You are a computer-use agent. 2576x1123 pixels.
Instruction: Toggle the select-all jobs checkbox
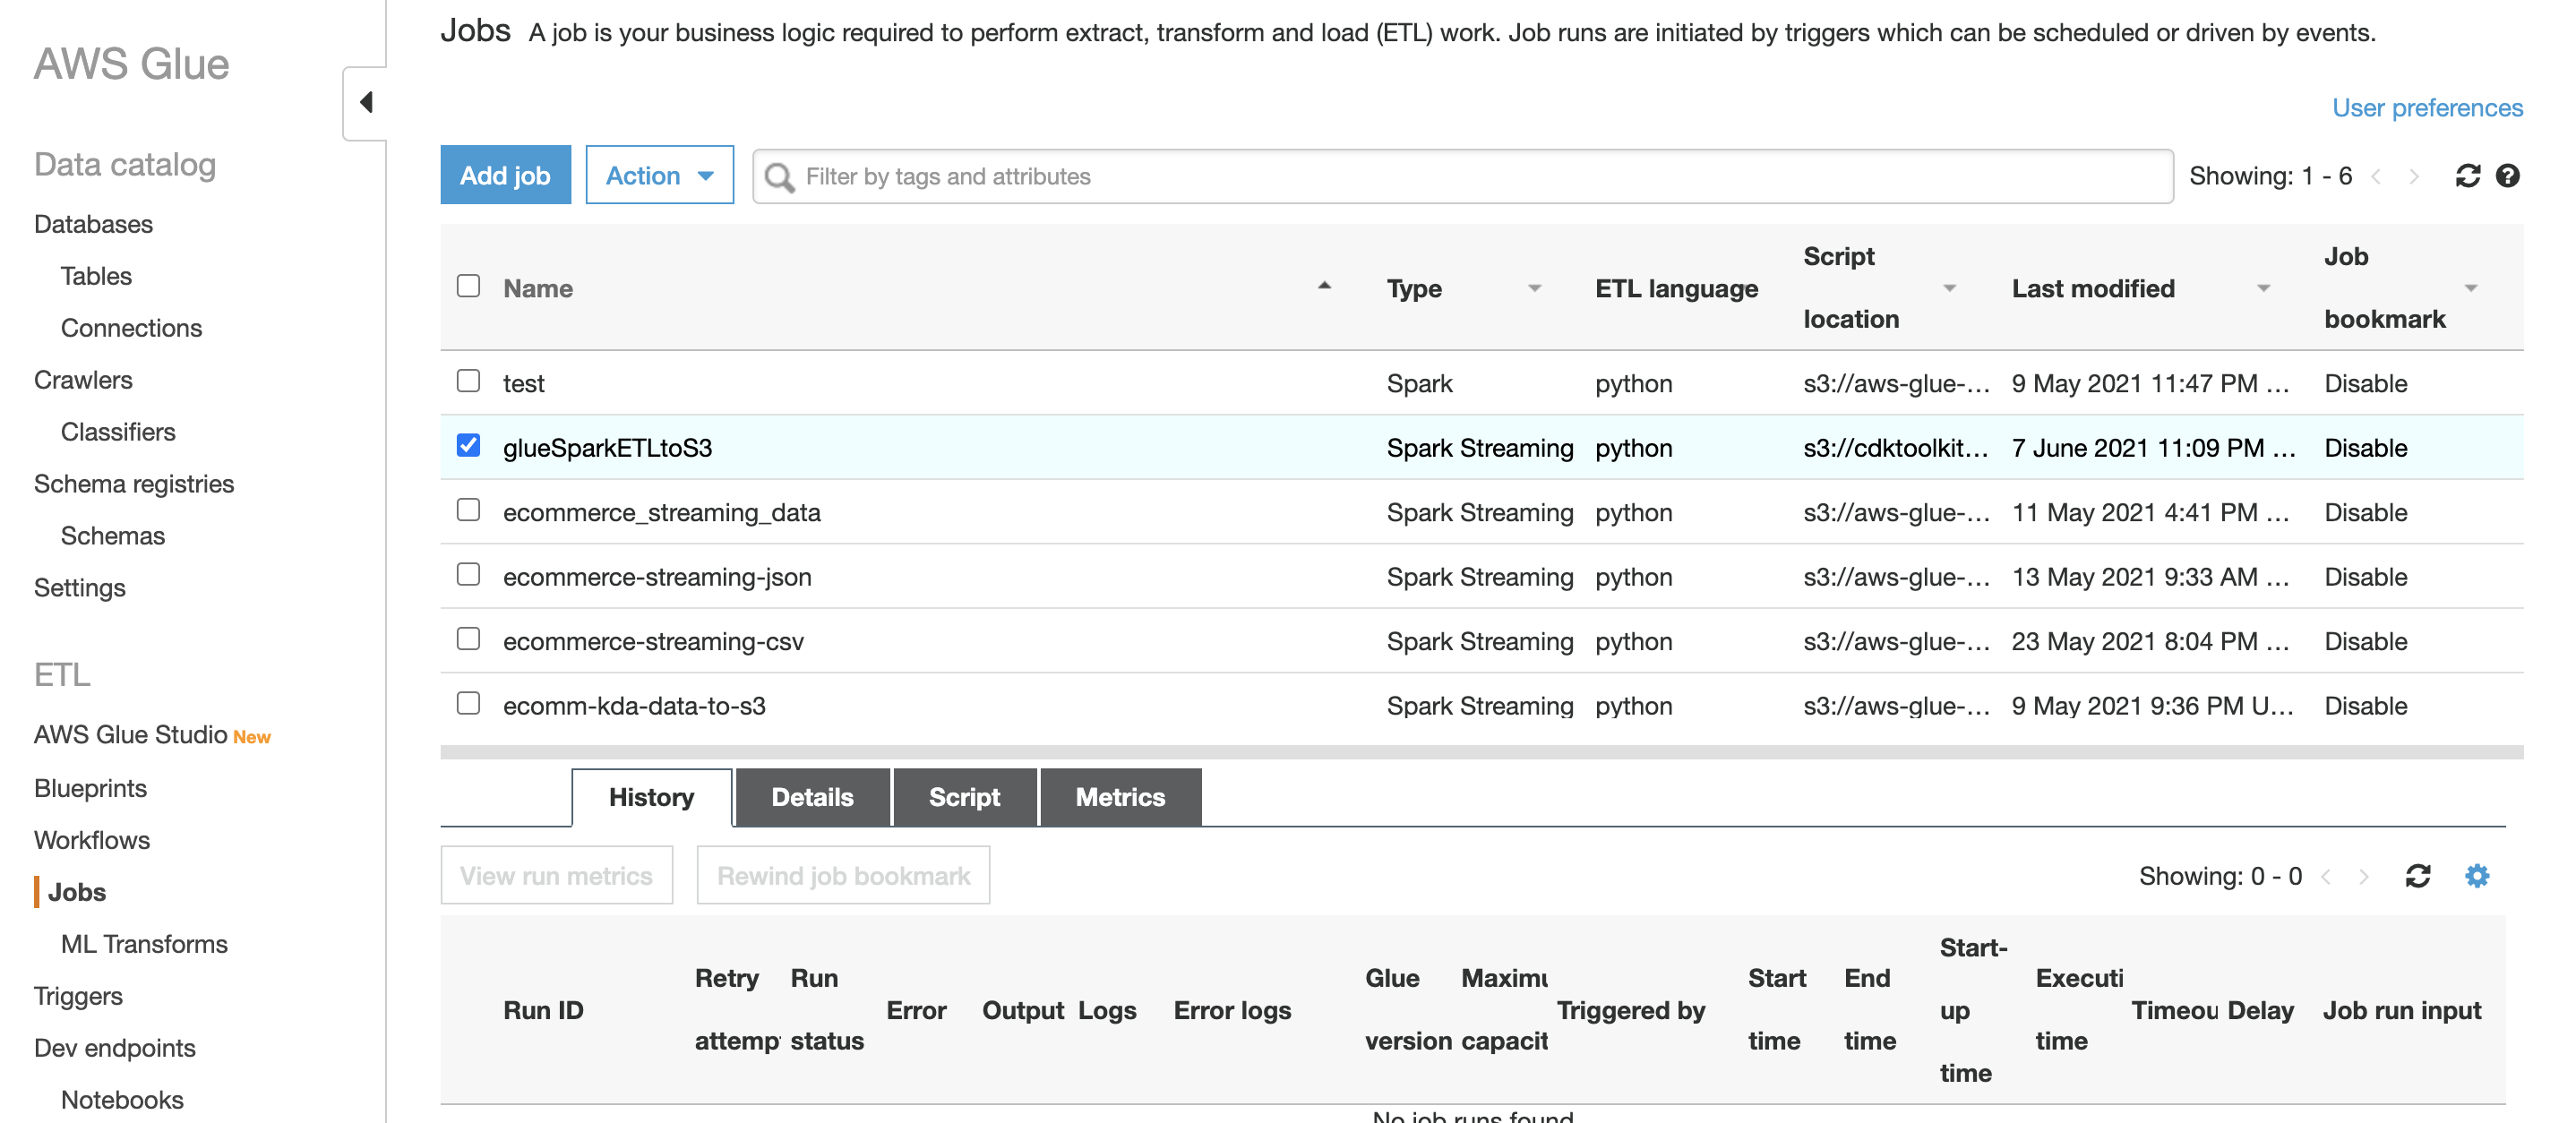coord(468,286)
